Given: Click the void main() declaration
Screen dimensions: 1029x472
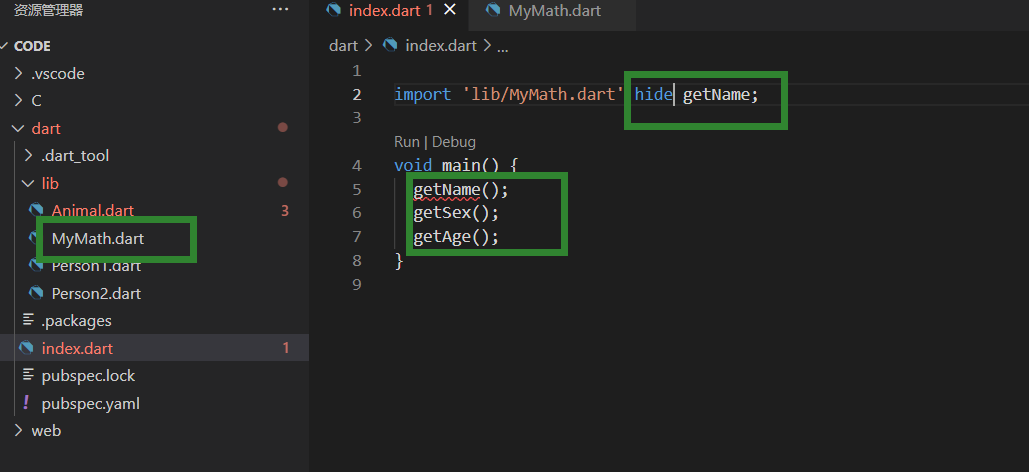Looking at the screenshot, I should tap(455, 165).
